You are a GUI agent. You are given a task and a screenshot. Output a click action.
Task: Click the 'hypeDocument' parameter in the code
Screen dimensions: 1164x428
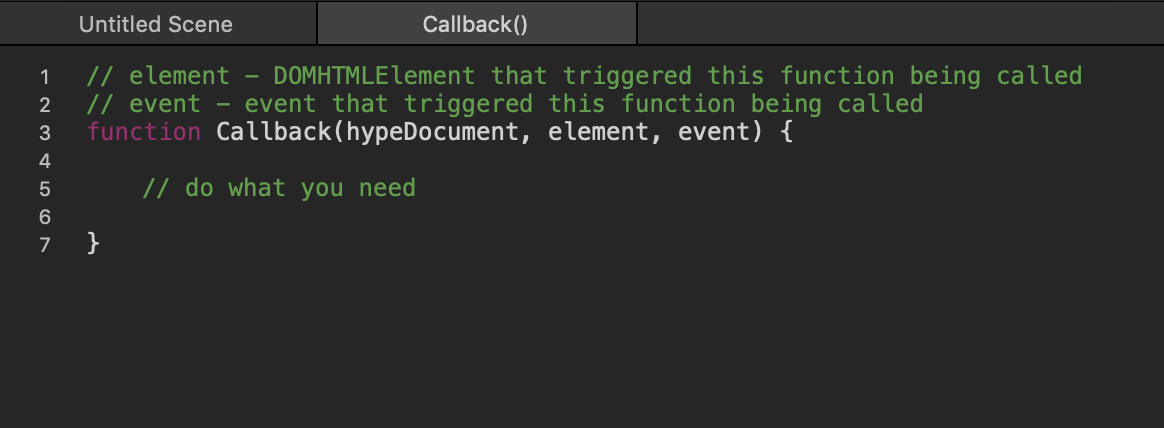click(431, 132)
